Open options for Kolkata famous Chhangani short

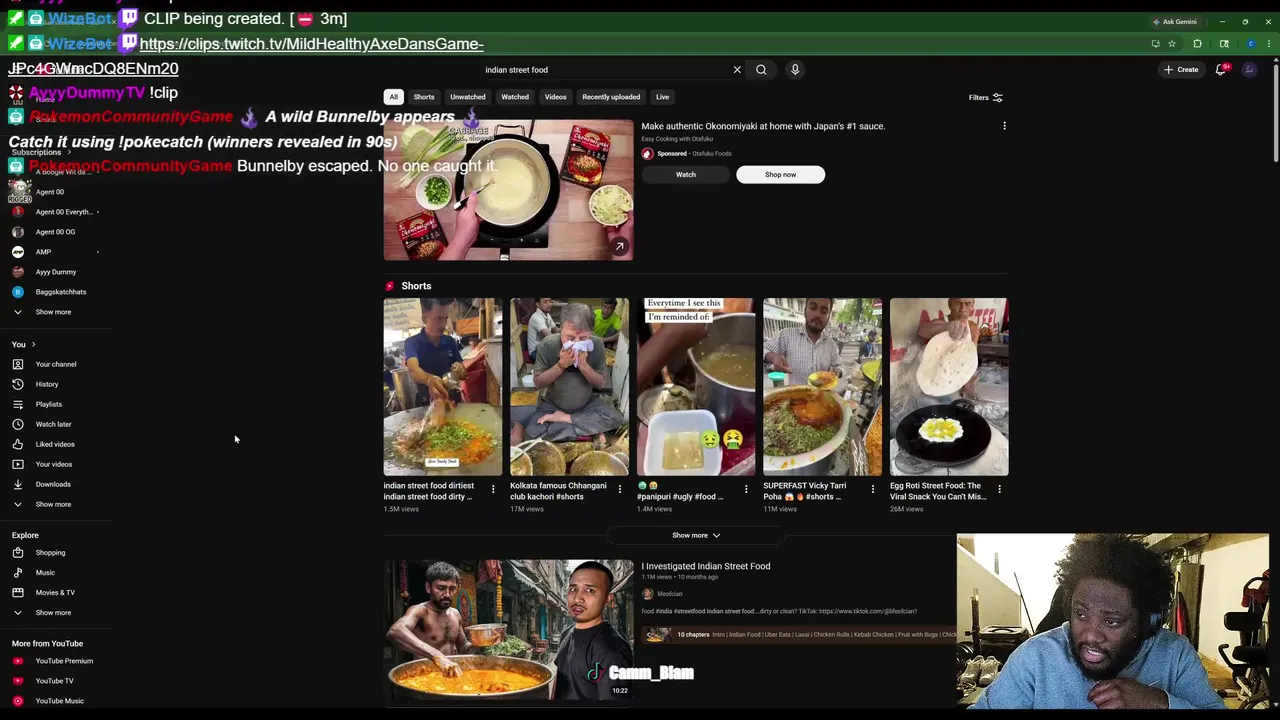(619, 489)
